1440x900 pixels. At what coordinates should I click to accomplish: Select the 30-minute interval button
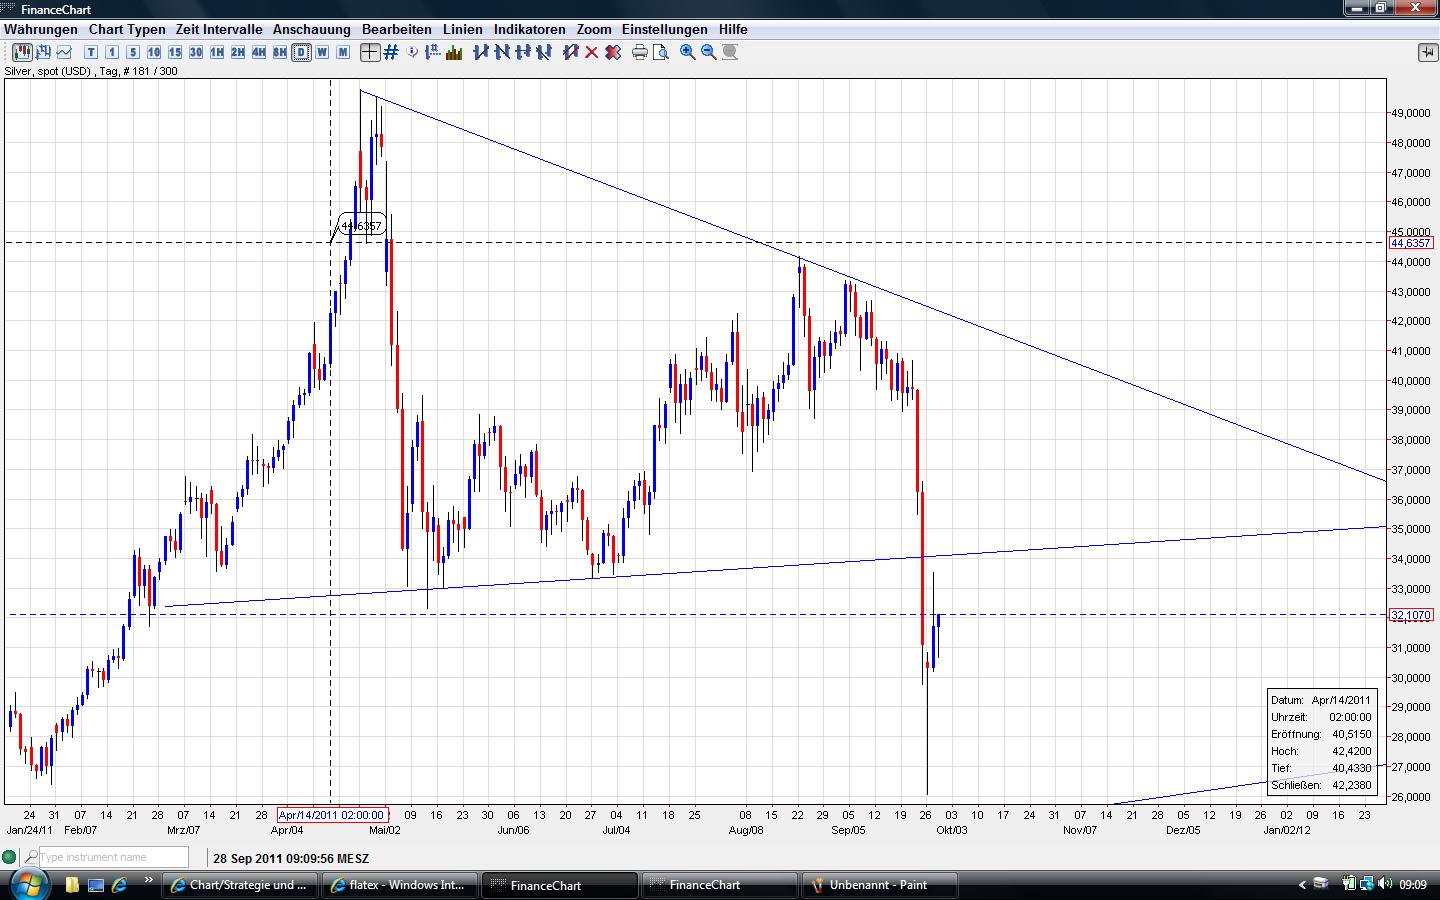(196, 52)
